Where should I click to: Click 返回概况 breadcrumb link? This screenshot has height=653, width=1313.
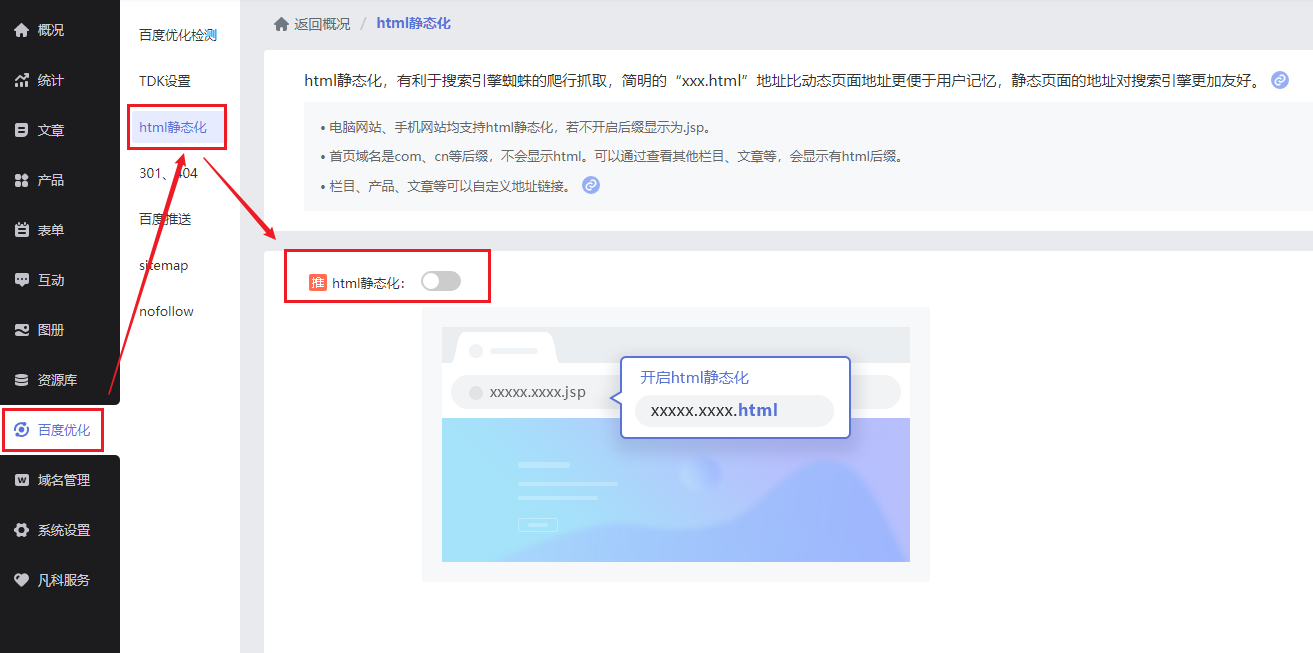pyautogui.click(x=322, y=23)
